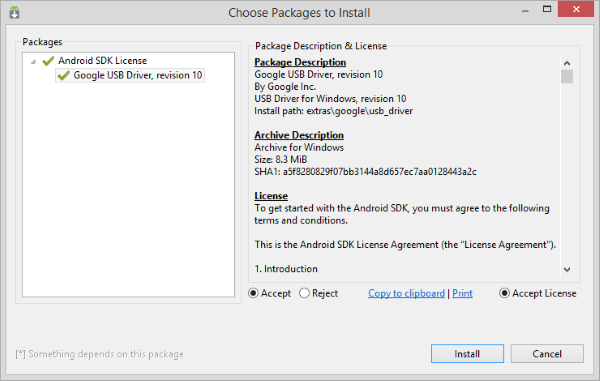Click green checkmark beside Android SDK License
Image resolution: width=600 pixels, height=381 pixels.
(x=48, y=61)
